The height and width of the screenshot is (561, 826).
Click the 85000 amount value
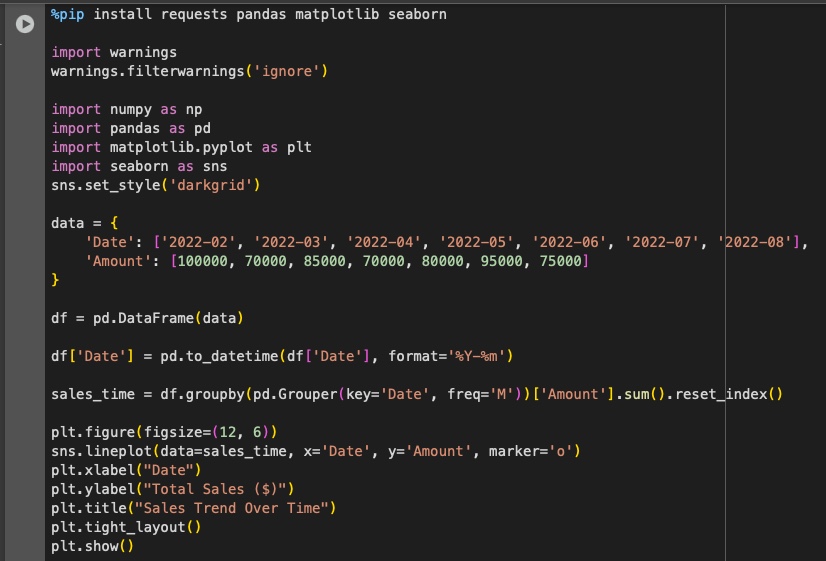point(324,261)
